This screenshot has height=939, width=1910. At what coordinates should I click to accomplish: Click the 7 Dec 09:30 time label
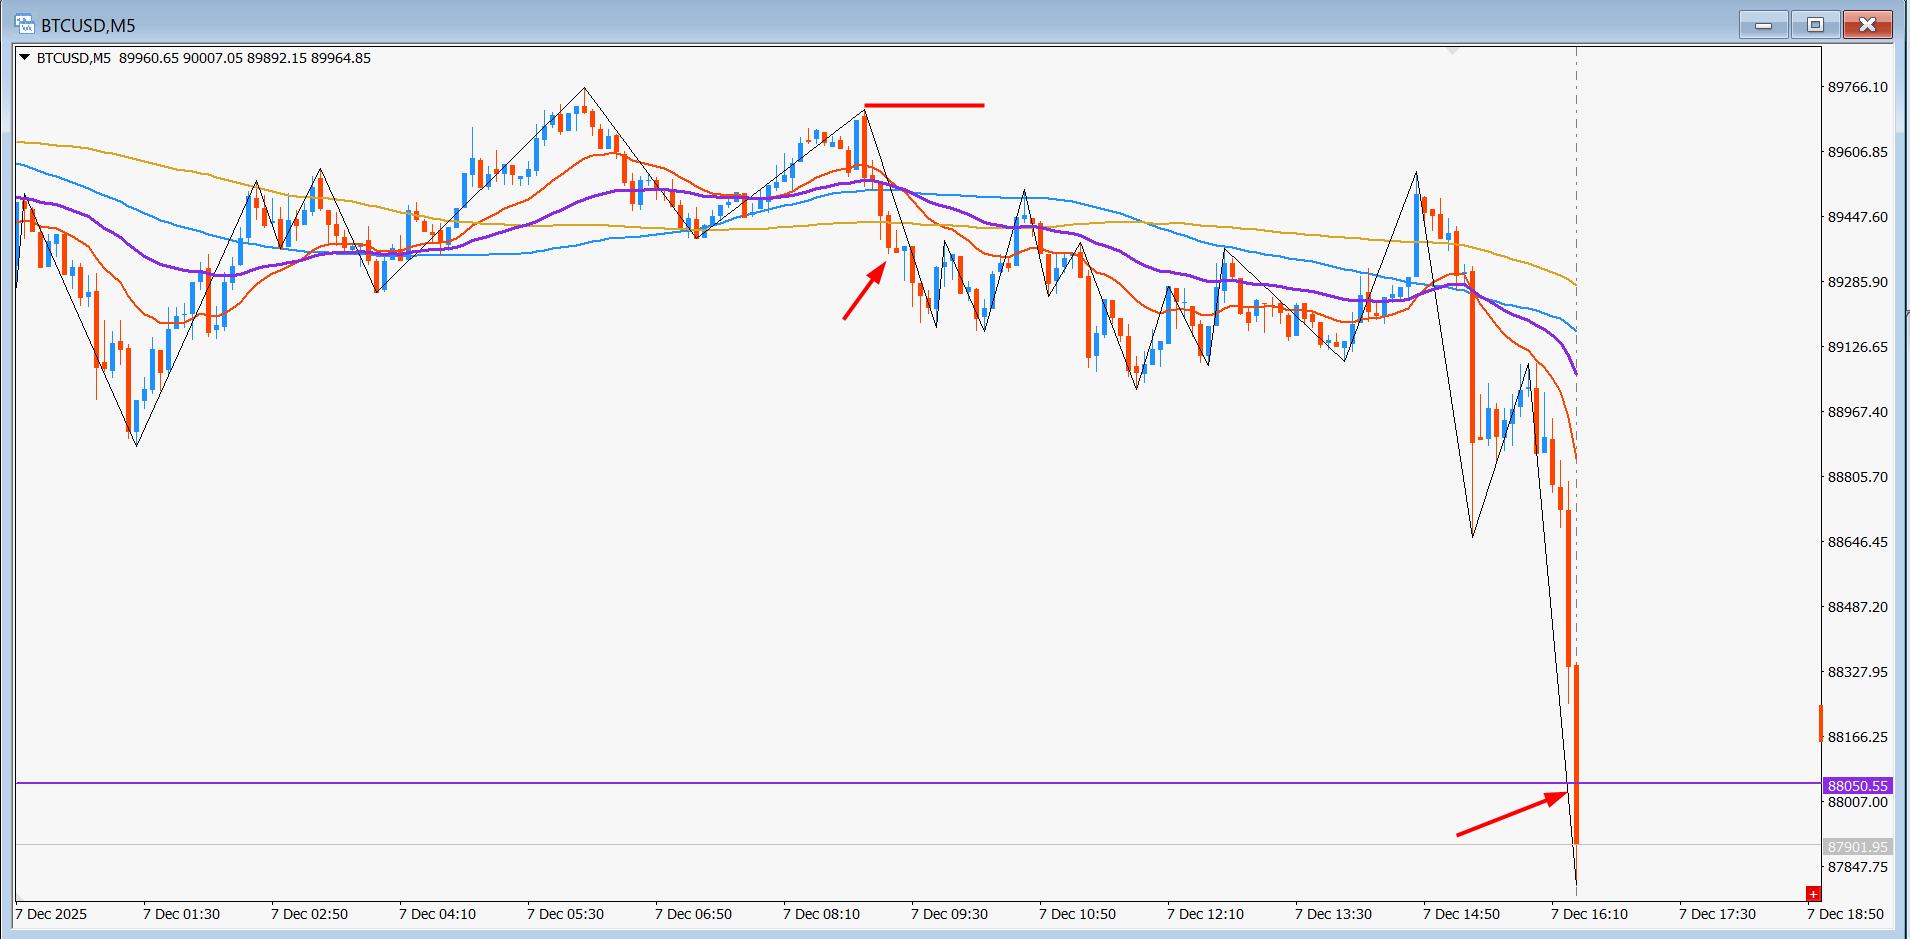pos(950,914)
